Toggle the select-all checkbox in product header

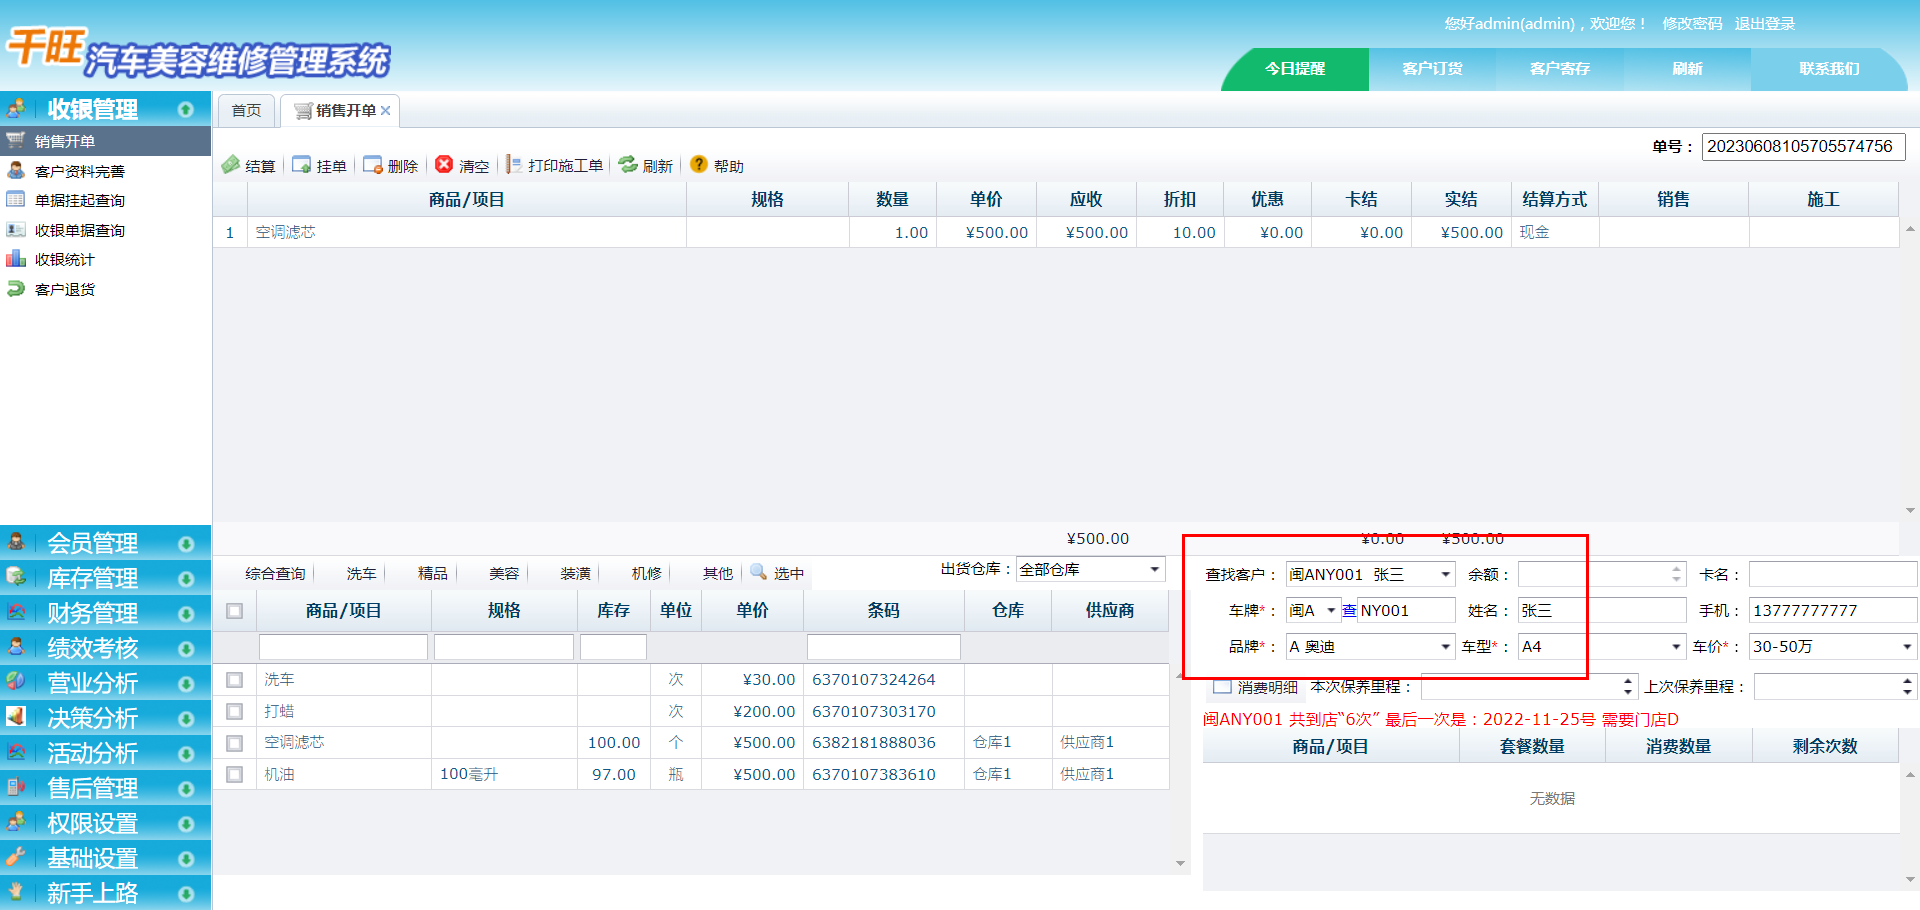pyautogui.click(x=235, y=611)
